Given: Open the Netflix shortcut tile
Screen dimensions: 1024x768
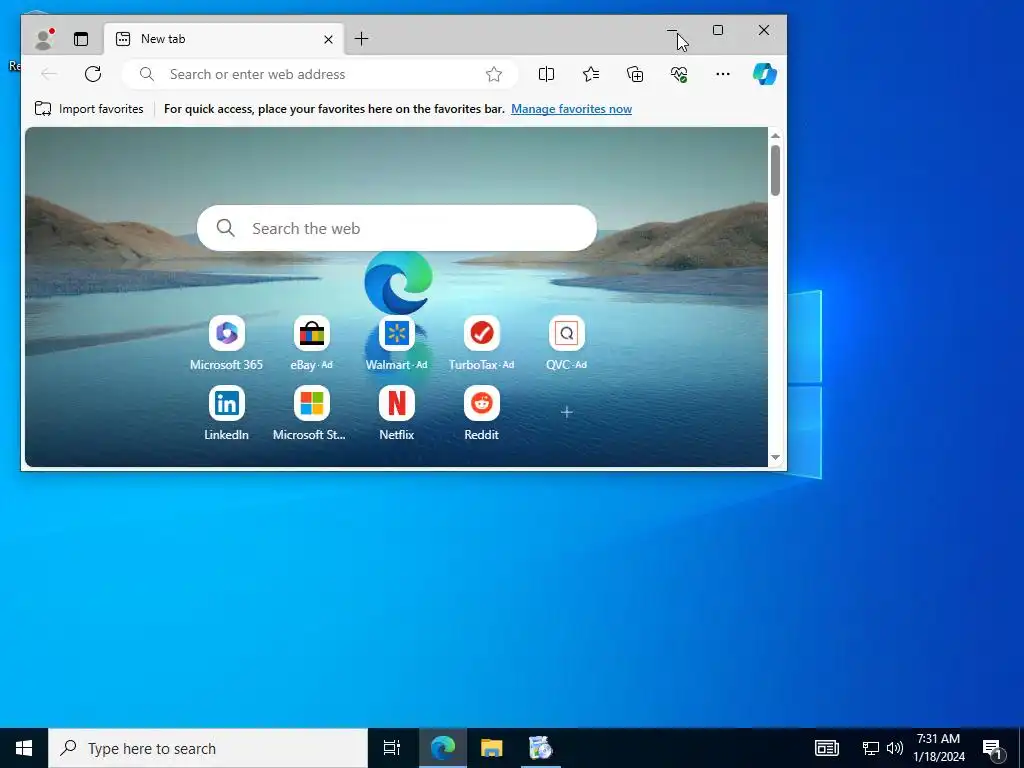Looking at the screenshot, I should pyautogui.click(x=396, y=413).
